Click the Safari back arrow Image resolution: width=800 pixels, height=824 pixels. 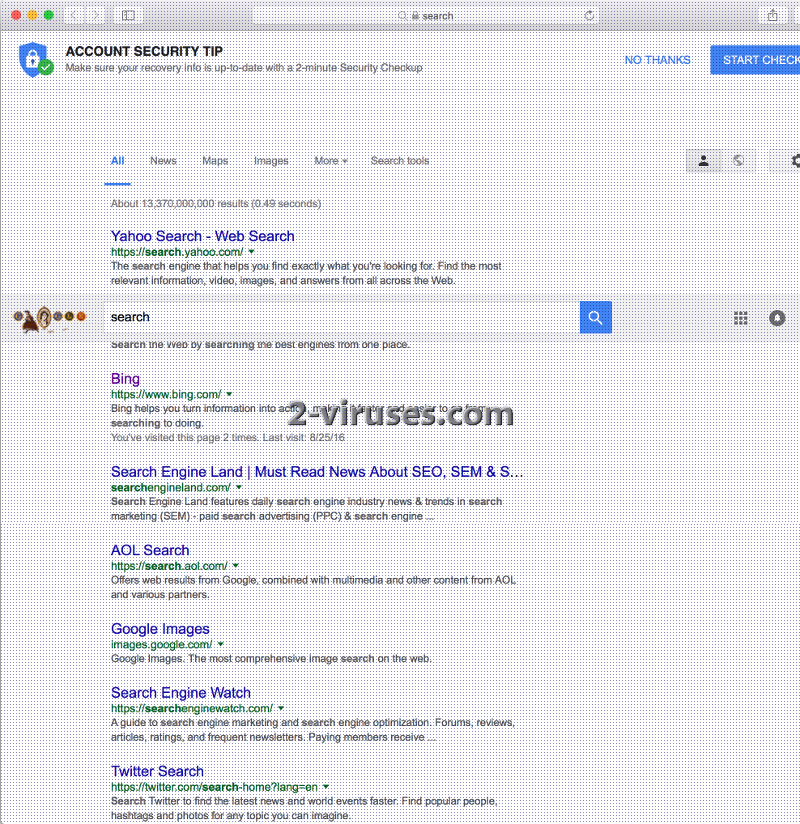click(x=74, y=16)
